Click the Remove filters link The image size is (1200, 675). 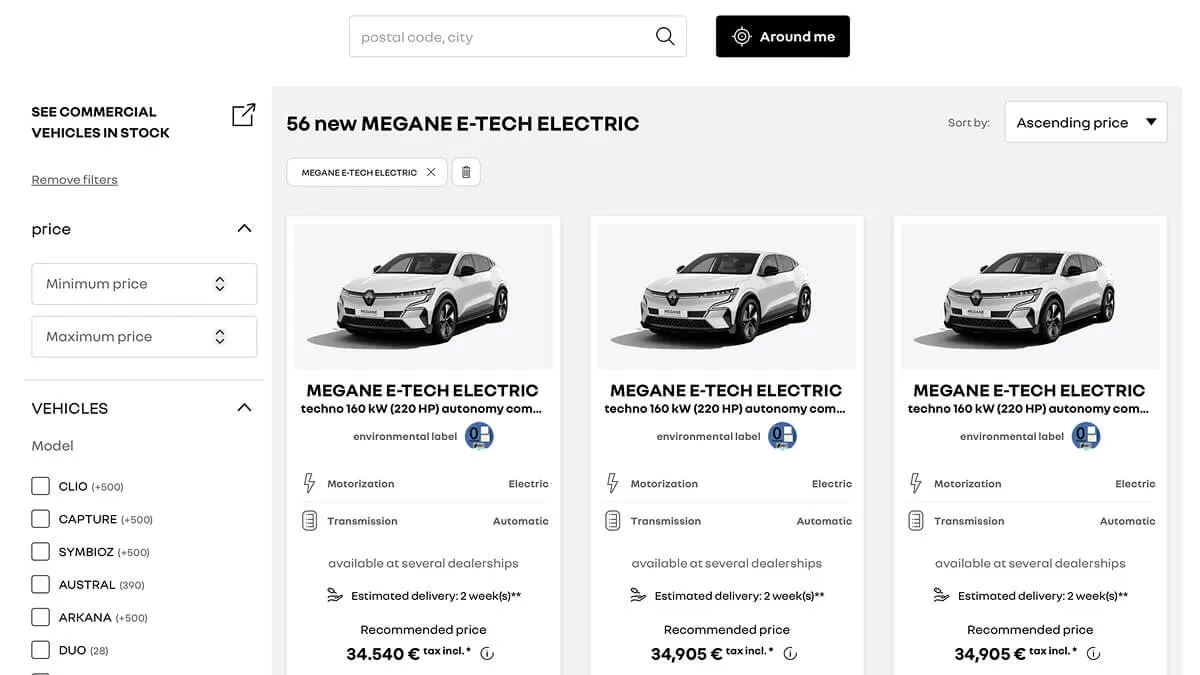[x=73, y=179]
